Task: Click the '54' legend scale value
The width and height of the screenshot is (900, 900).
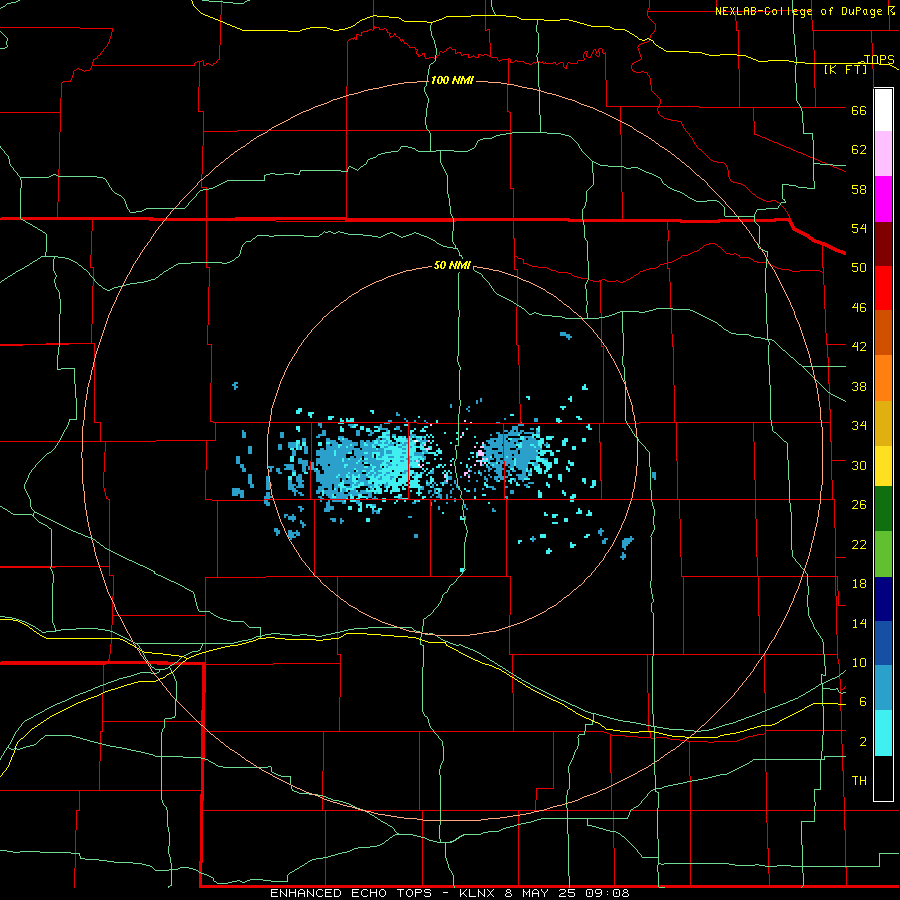Action: coord(859,228)
